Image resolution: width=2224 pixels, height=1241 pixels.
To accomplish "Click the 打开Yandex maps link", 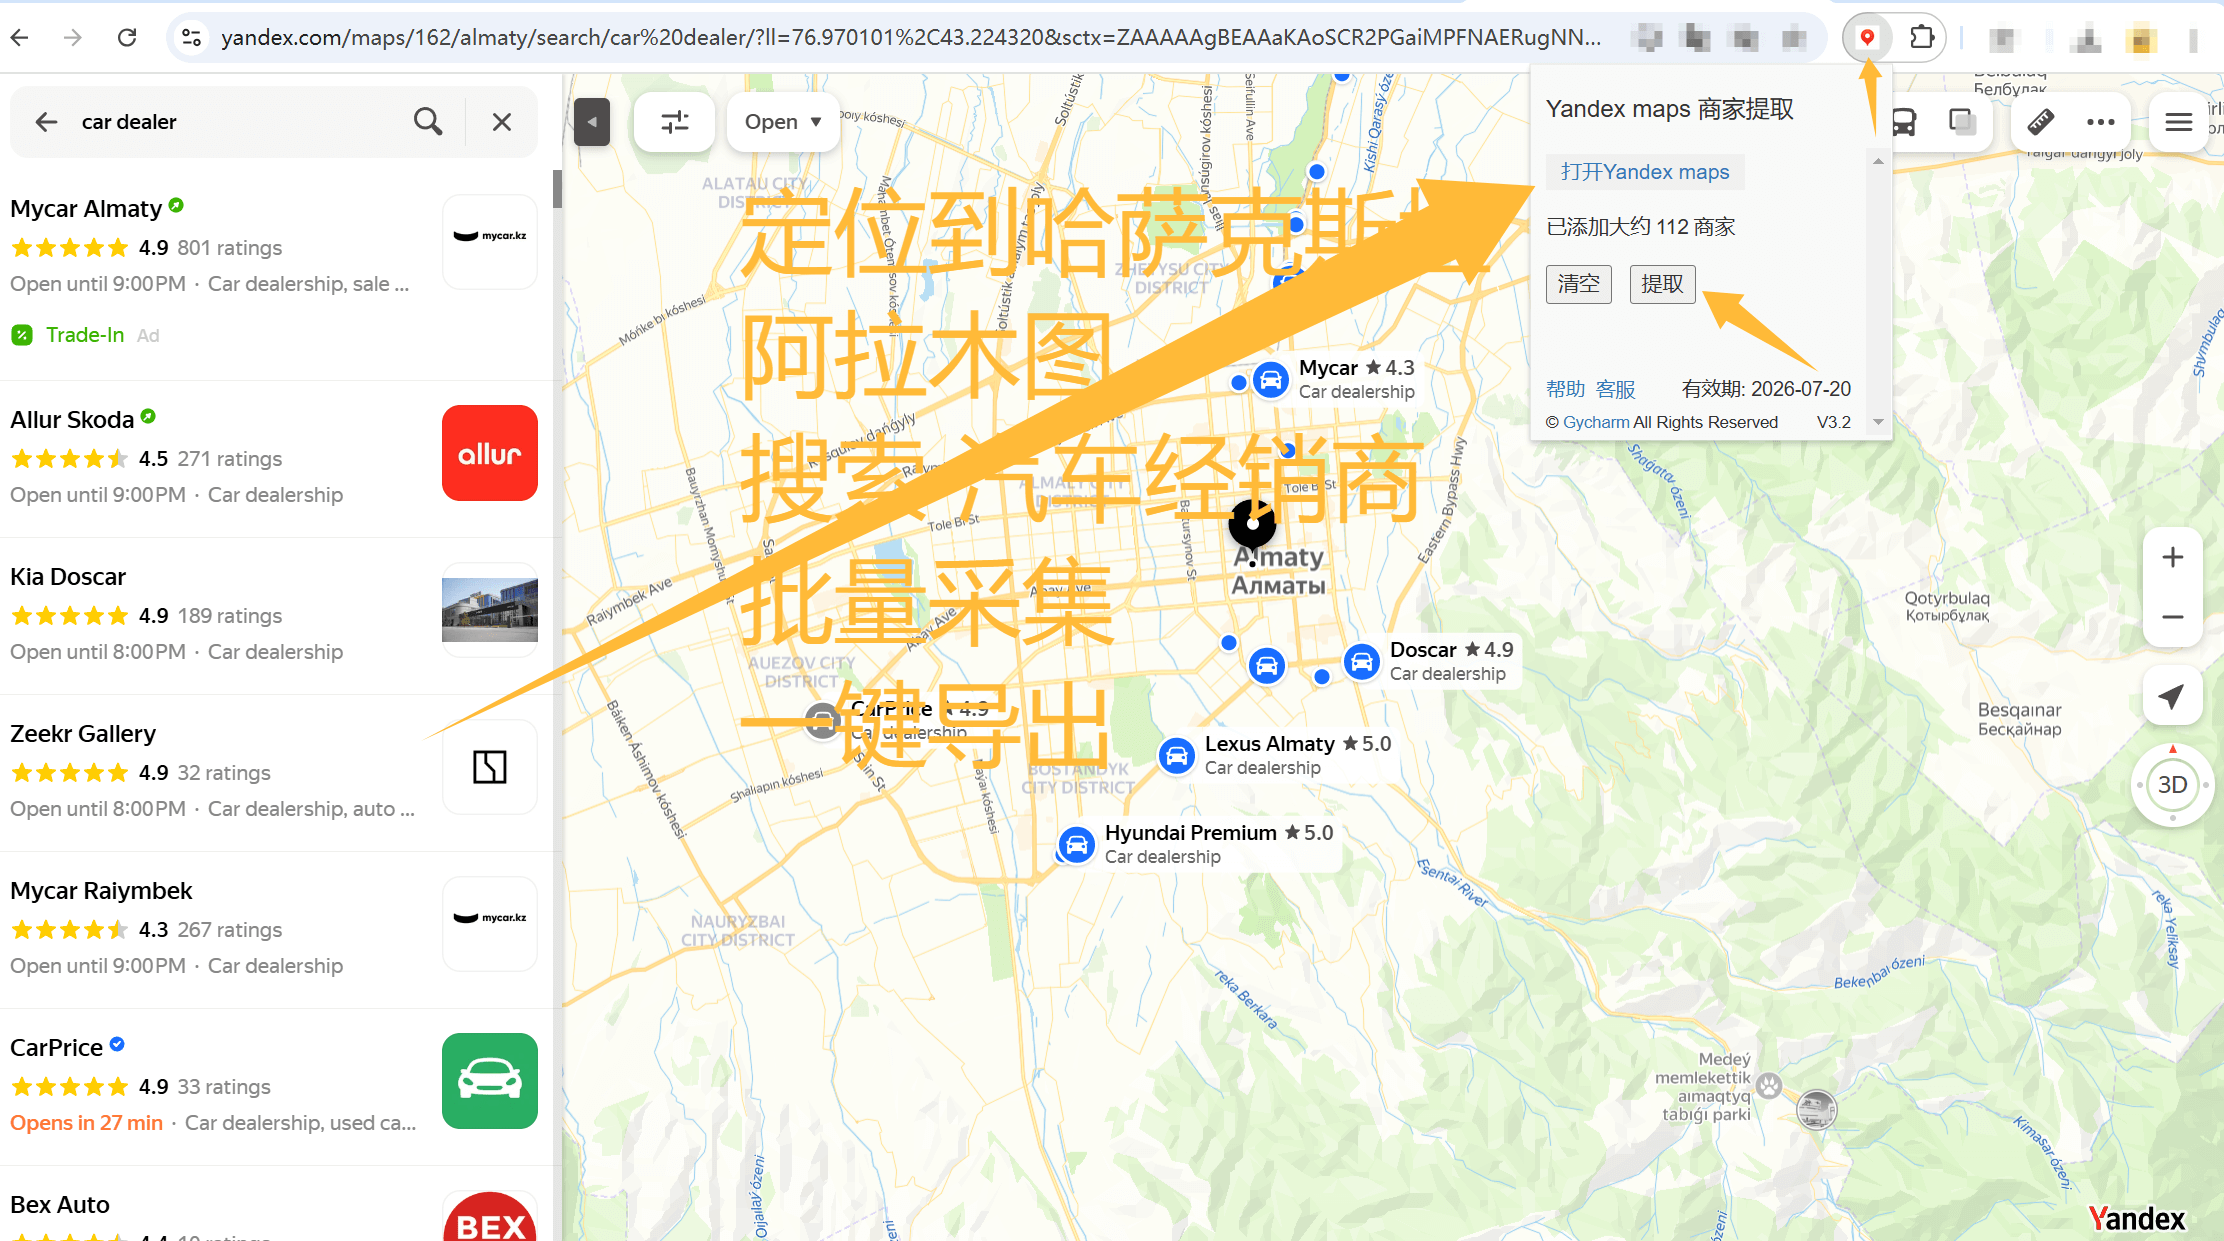I will (x=1645, y=172).
